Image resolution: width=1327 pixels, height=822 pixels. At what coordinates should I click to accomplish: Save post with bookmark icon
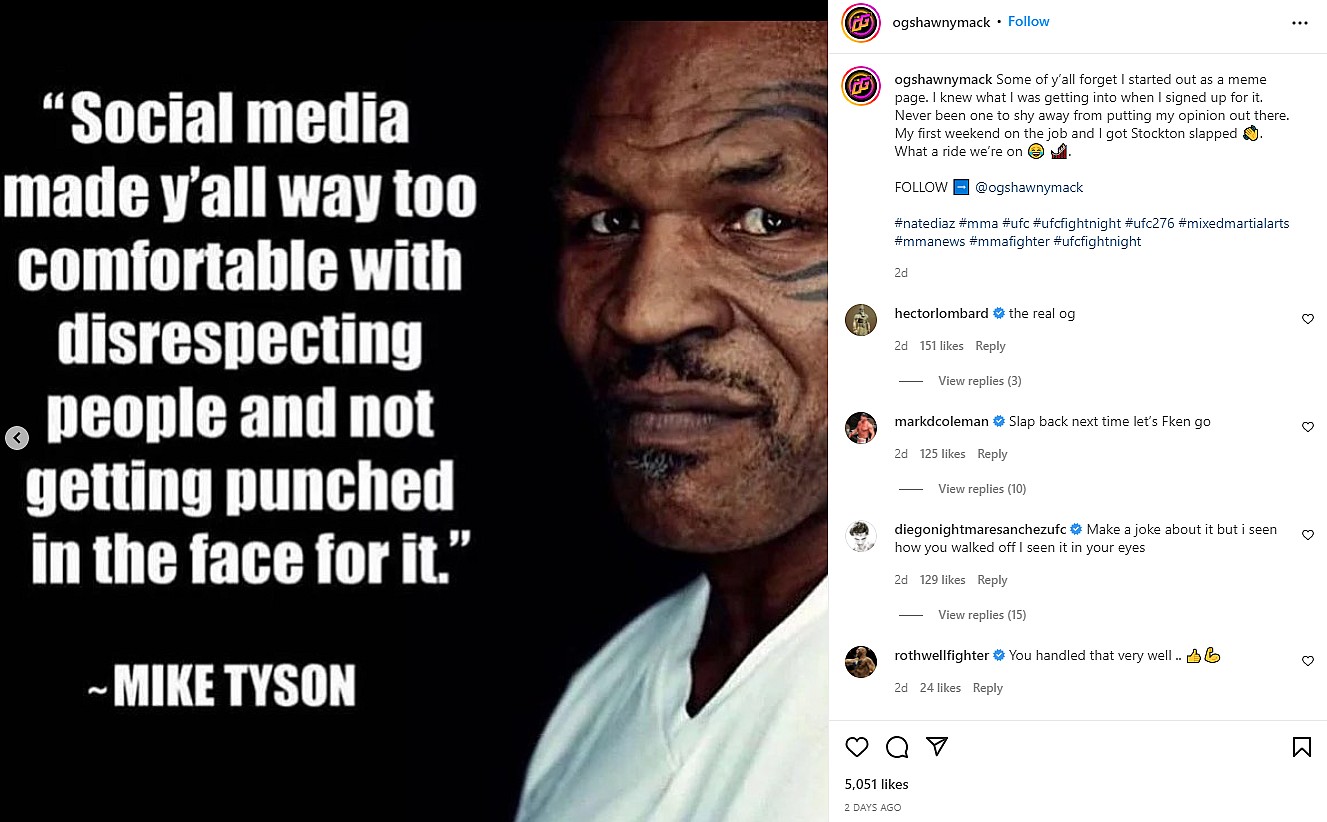(1302, 747)
